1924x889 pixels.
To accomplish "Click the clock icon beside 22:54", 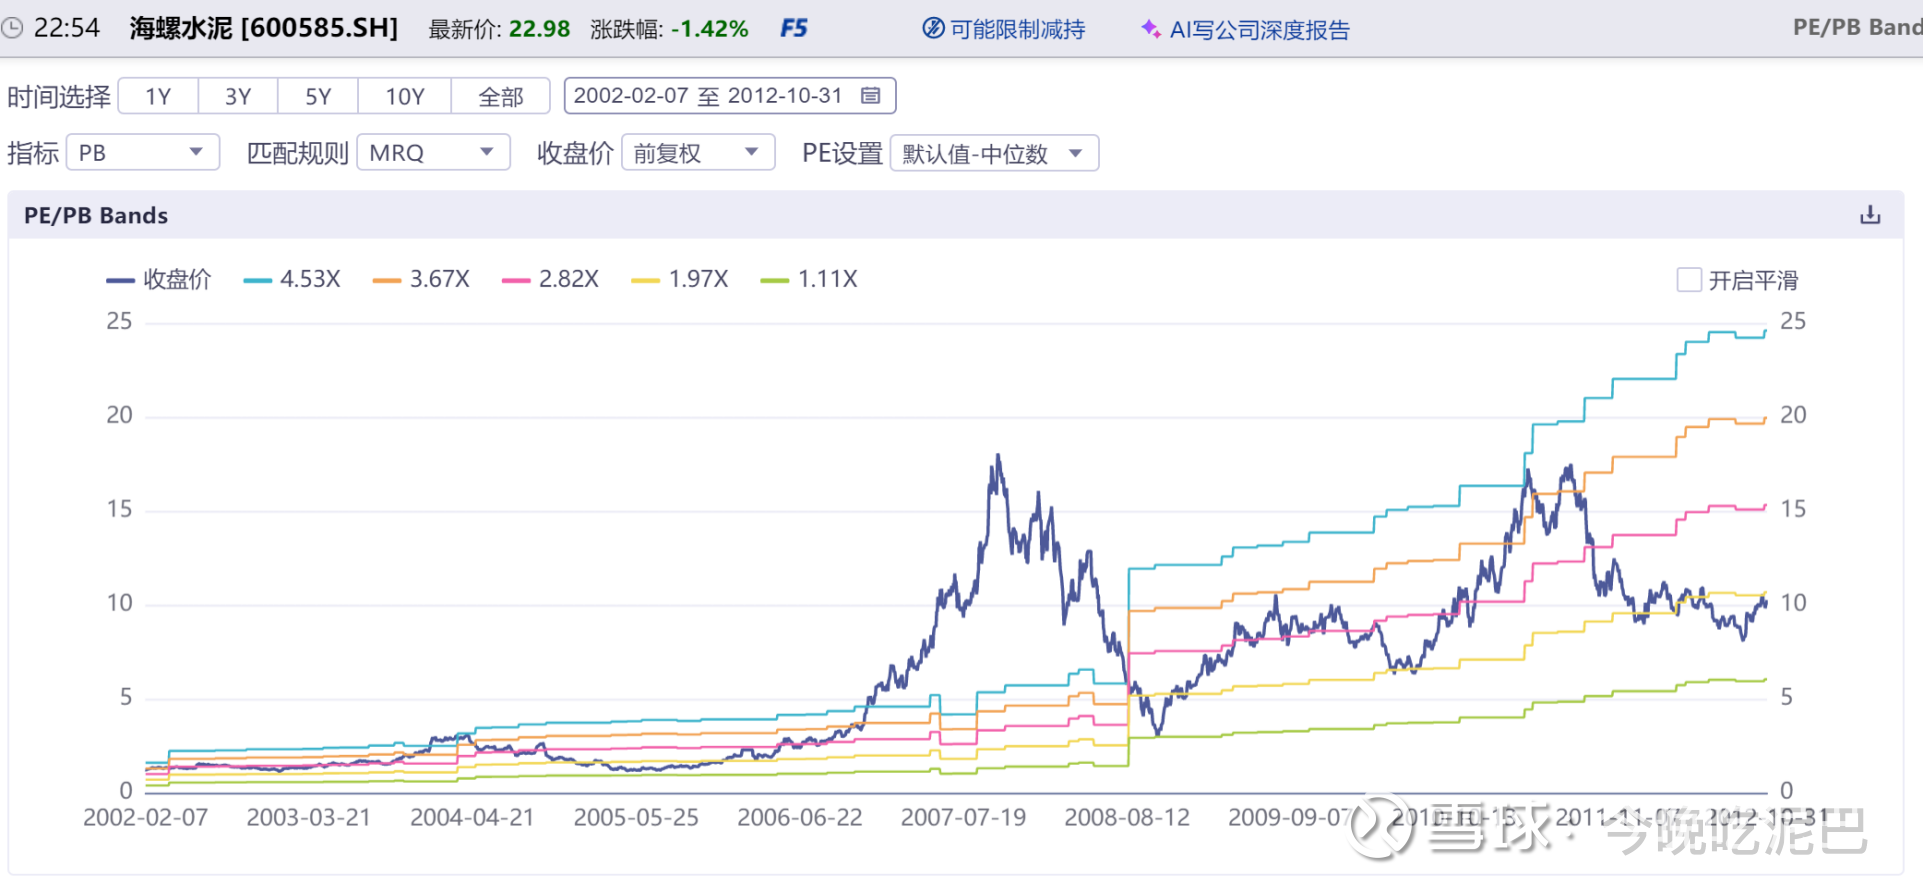I will coord(12,28).
